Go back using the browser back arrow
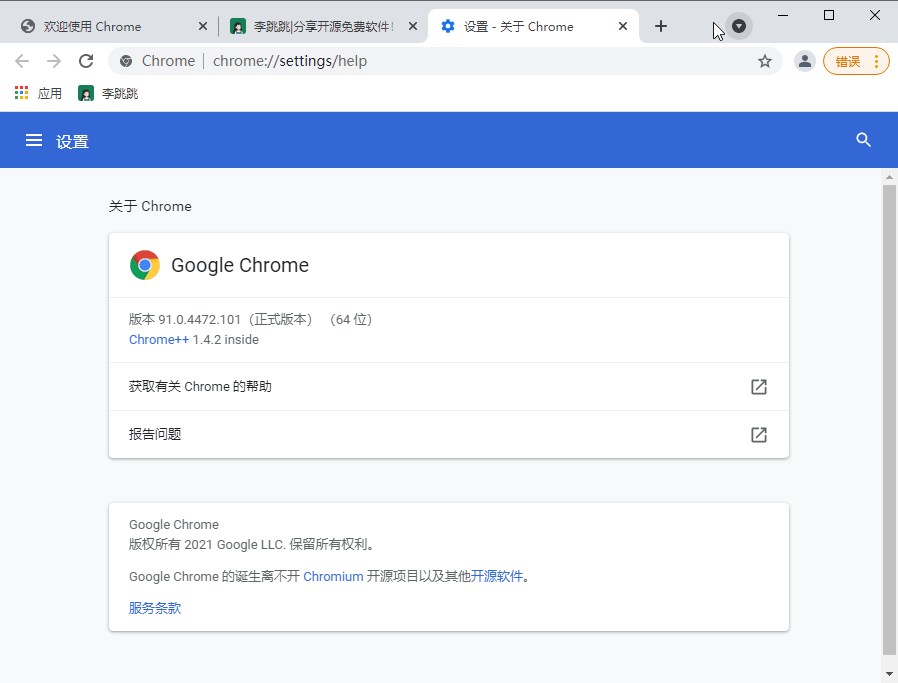The image size is (898, 683). click(22, 61)
